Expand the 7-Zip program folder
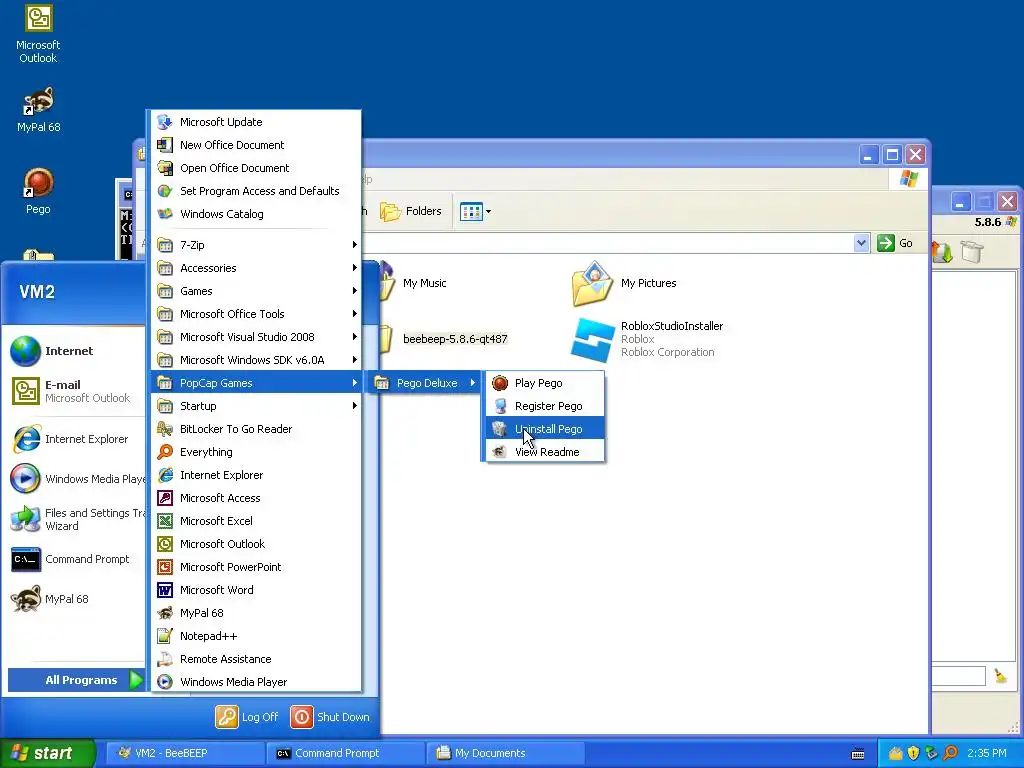 click(x=256, y=245)
